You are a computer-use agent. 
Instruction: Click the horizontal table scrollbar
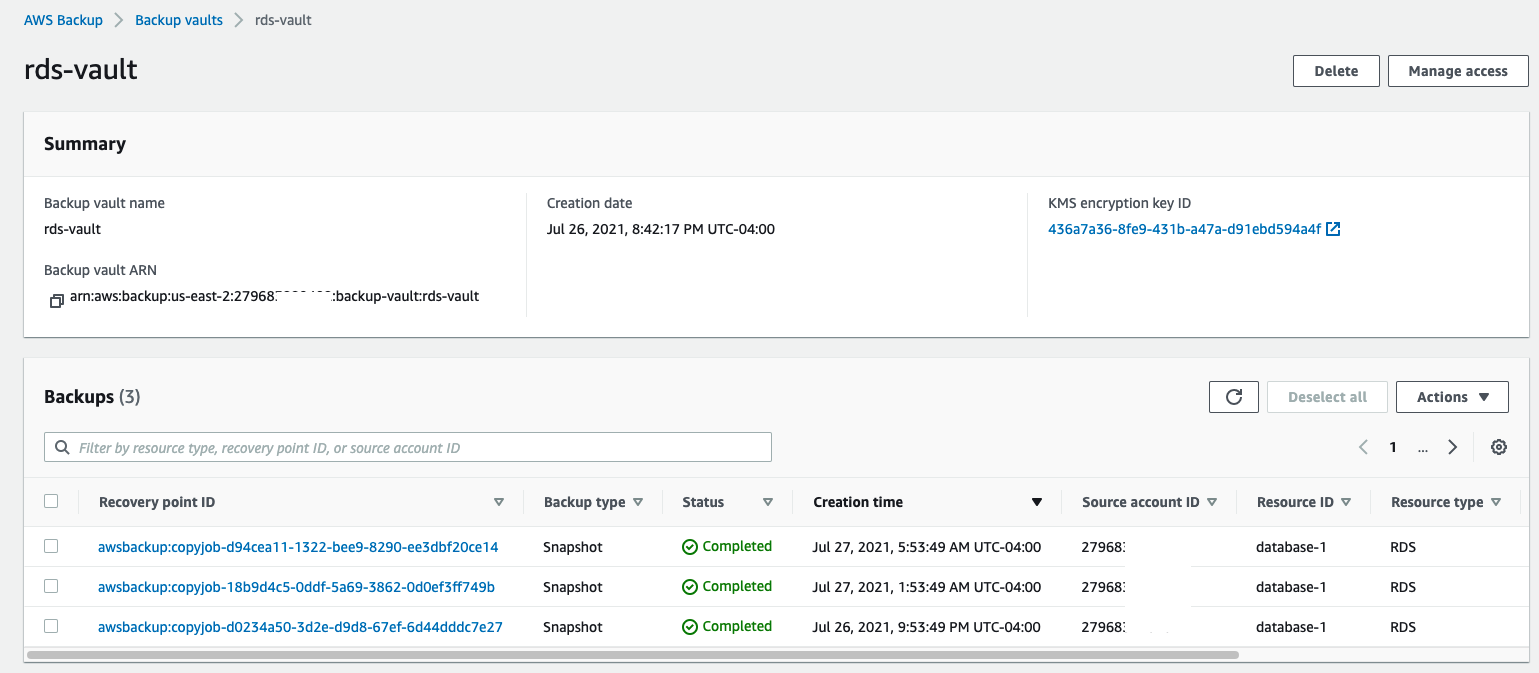click(x=633, y=655)
